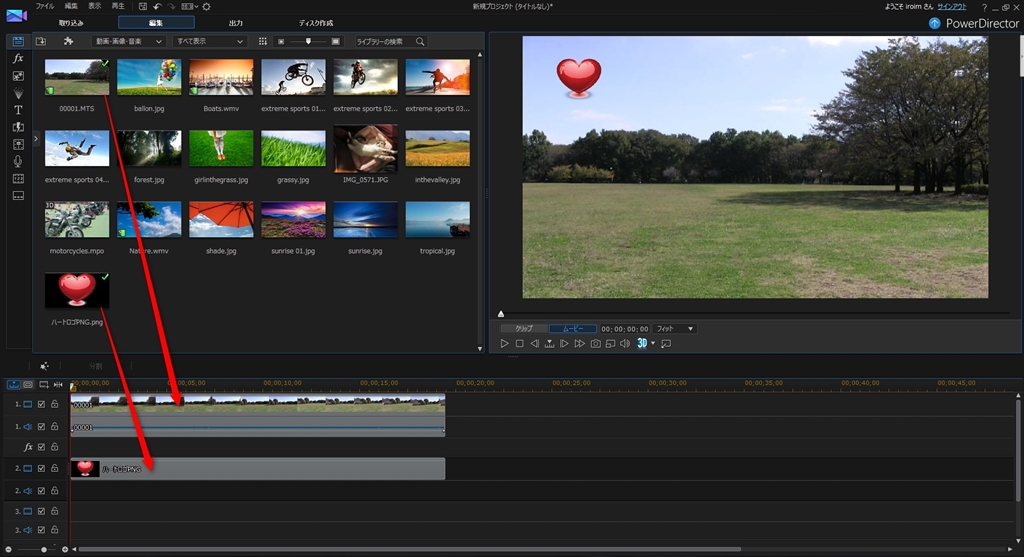The height and width of the screenshot is (557, 1024).
Task: Click the fit movie to timeline icon
Action: 58,385
